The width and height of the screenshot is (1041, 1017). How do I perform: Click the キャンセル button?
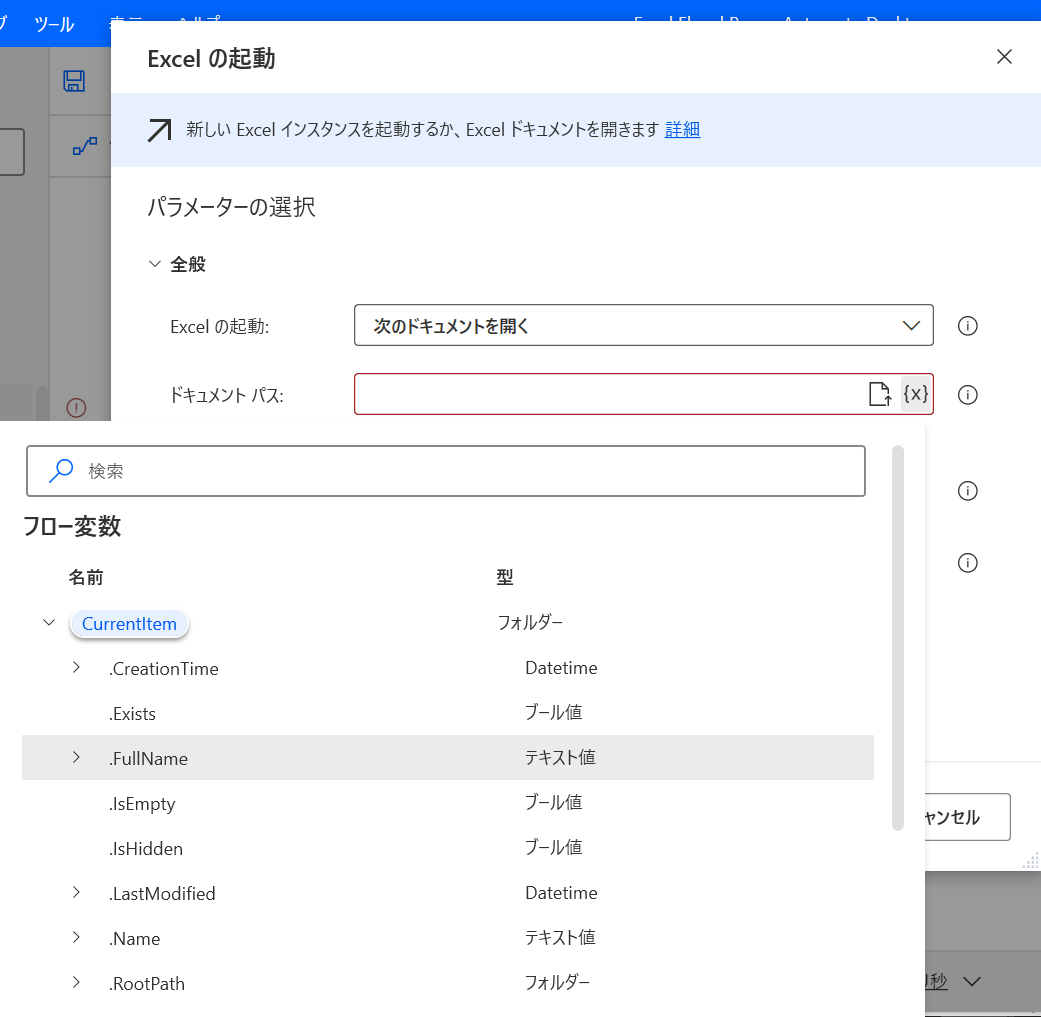point(967,817)
